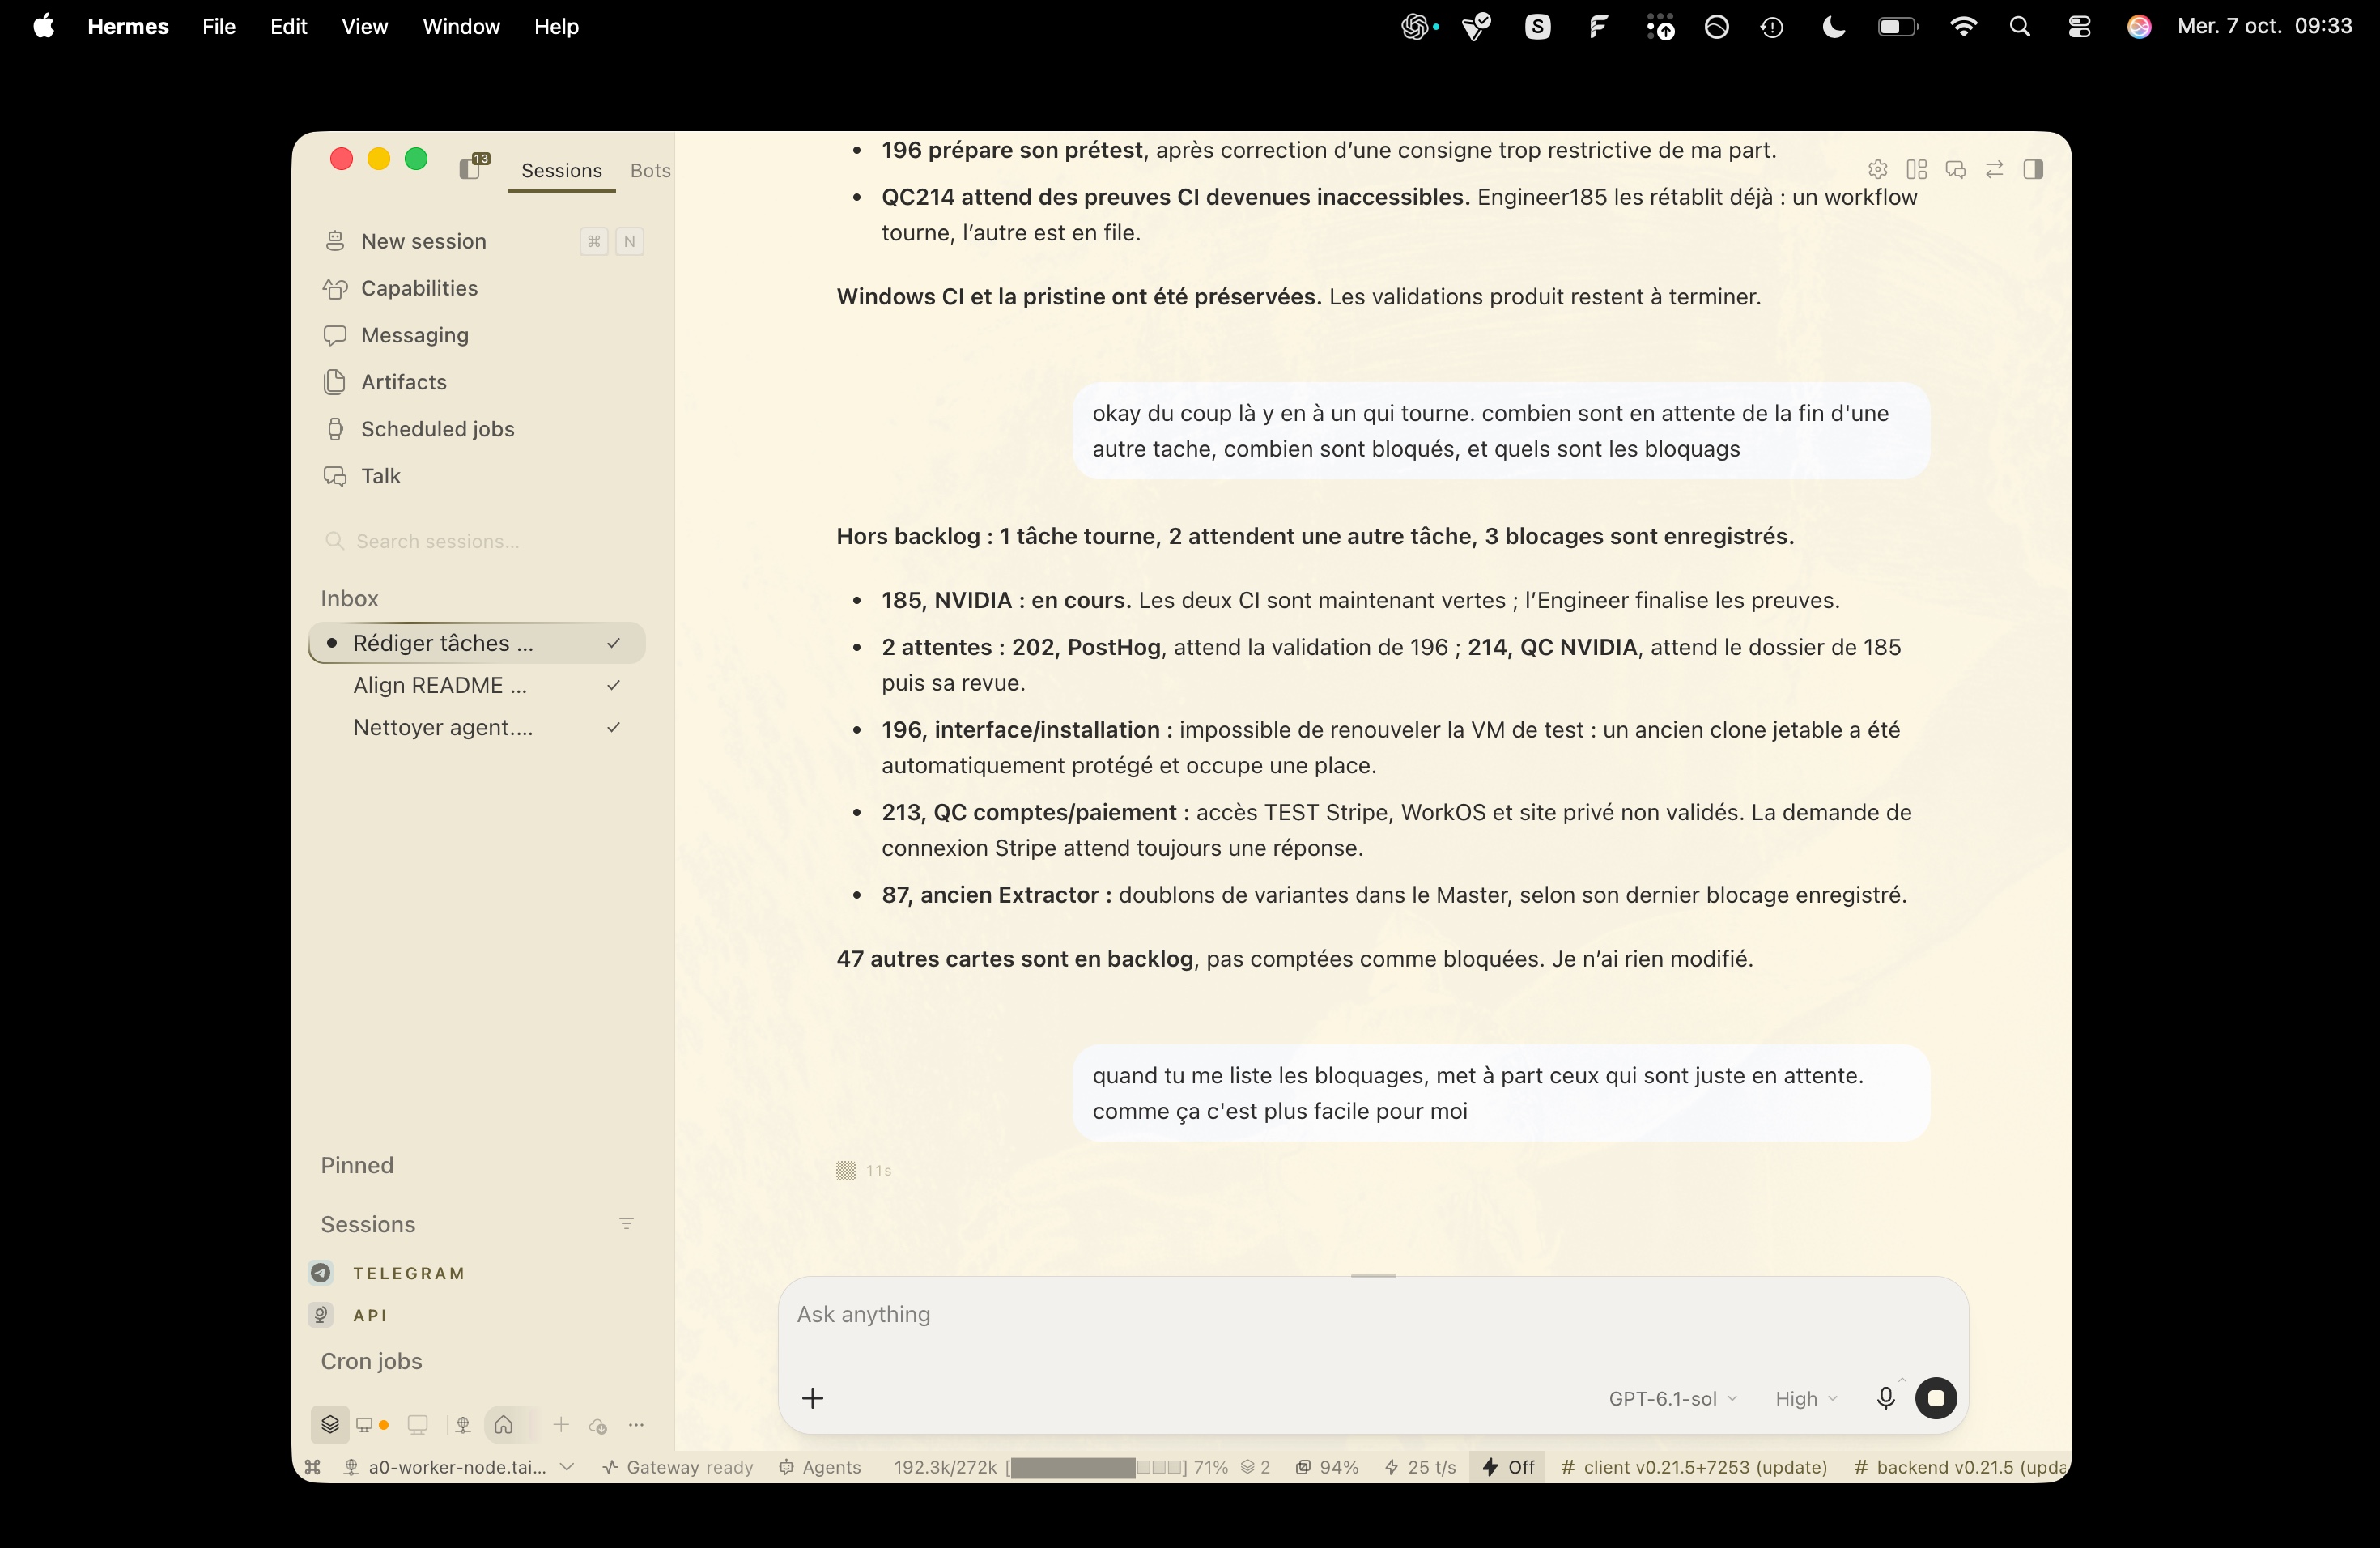The height and width of the screenshot is (1548, 2380).
Task: Open the conversations bubbles icon in header
Action: [1955, 169]
